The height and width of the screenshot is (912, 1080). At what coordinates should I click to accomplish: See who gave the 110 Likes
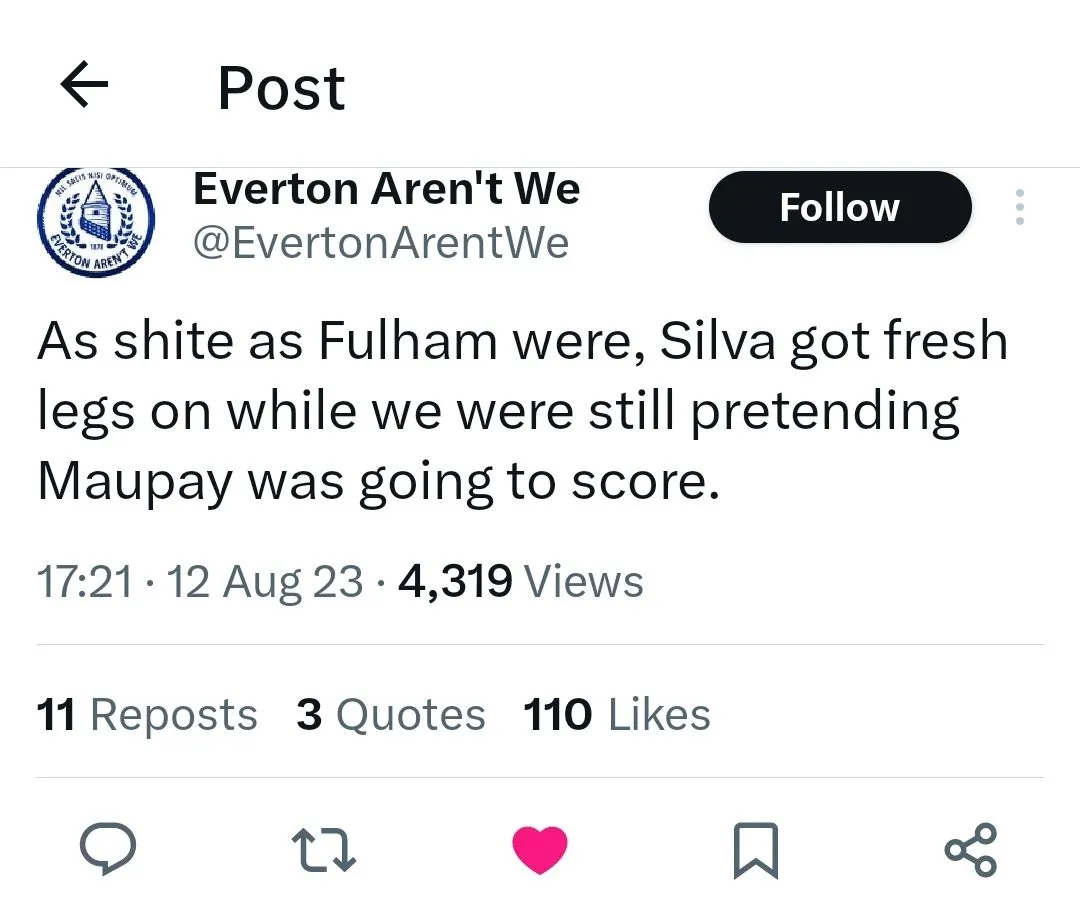[617, 715]
